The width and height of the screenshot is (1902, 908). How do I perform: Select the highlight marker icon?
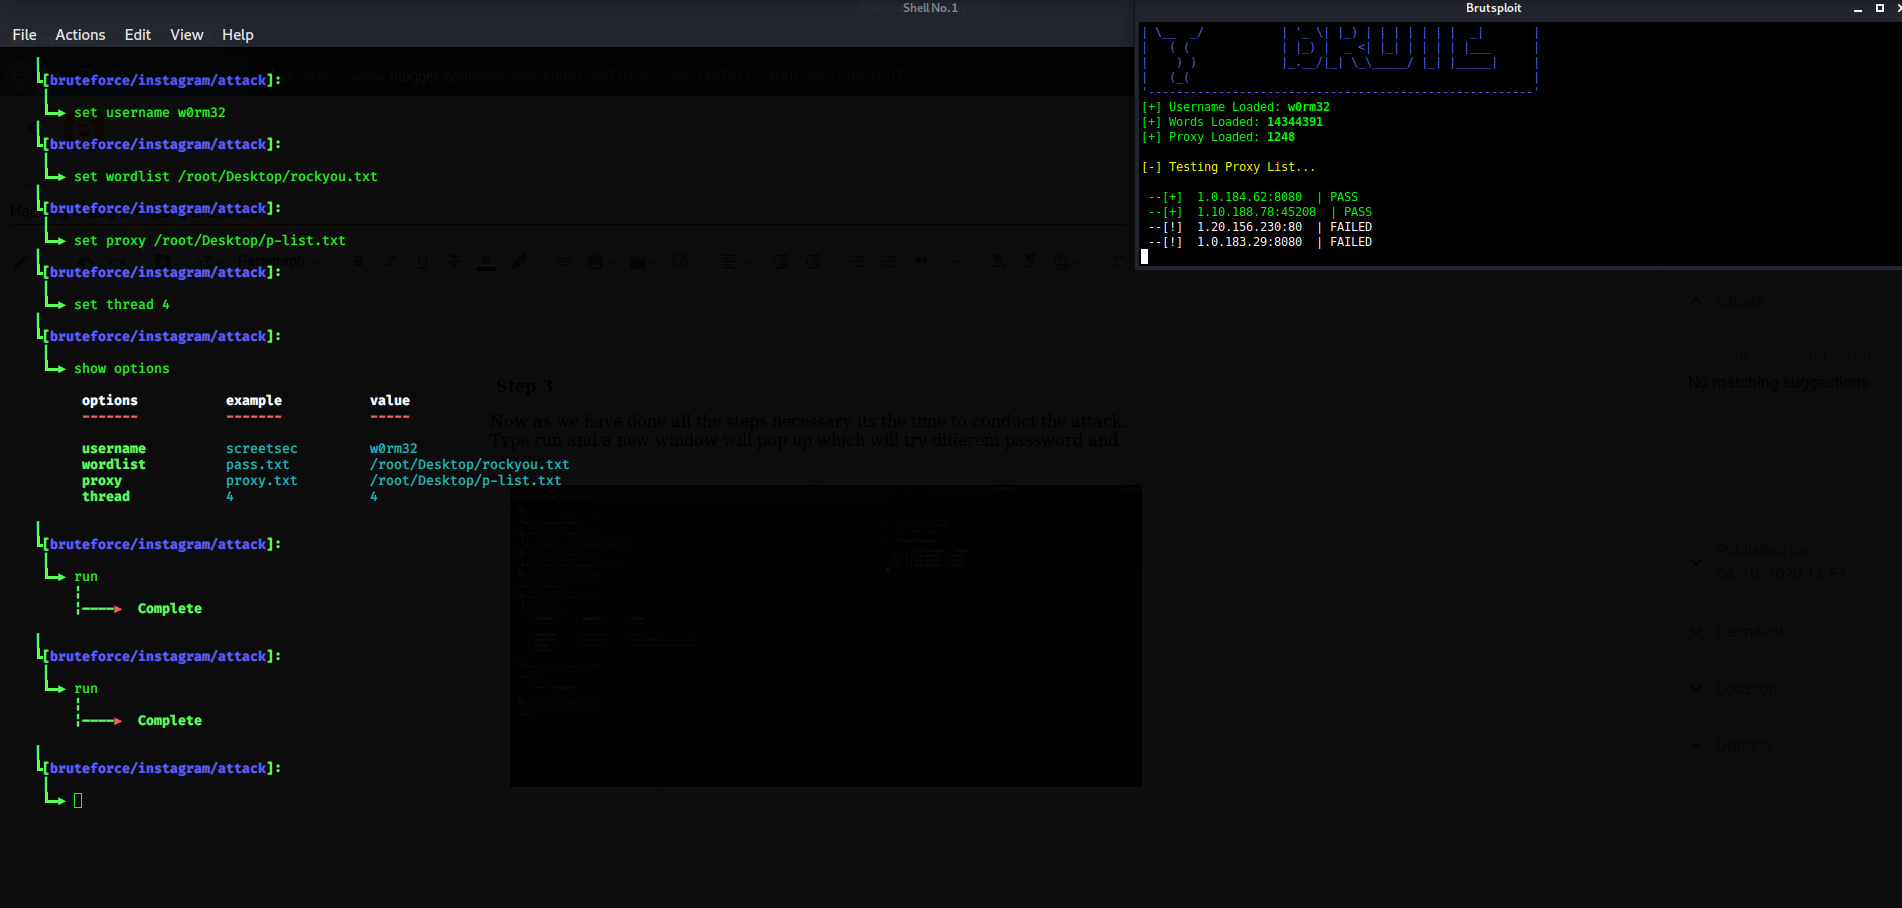tap(519, 261)
